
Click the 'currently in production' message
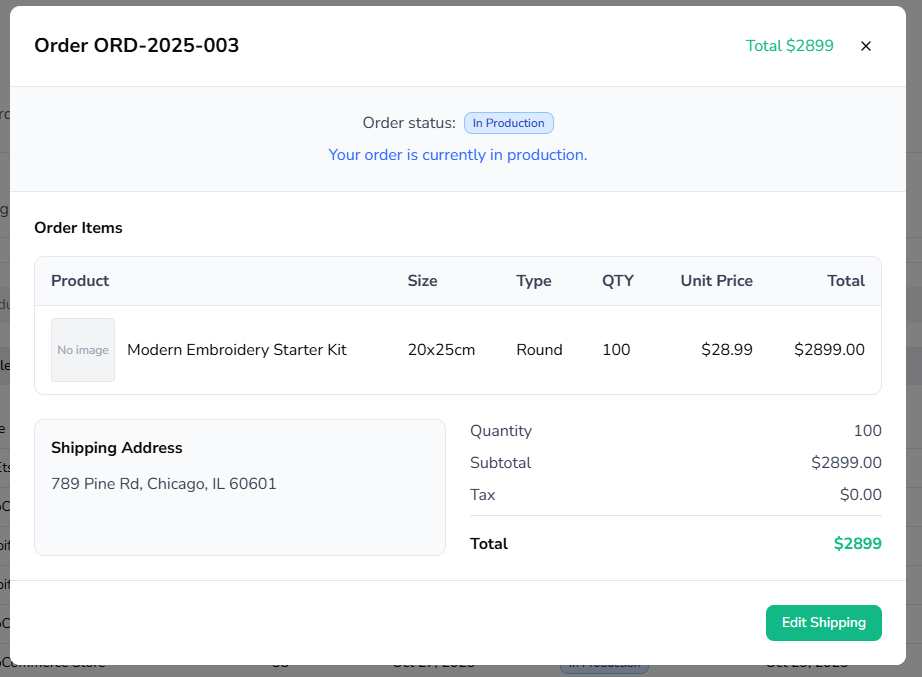(457, 155)
